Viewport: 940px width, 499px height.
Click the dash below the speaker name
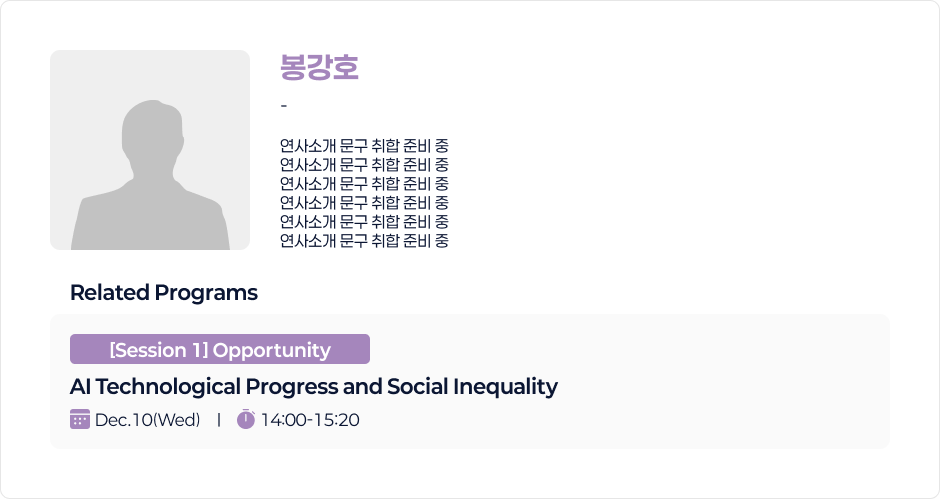tap(284, 106)
